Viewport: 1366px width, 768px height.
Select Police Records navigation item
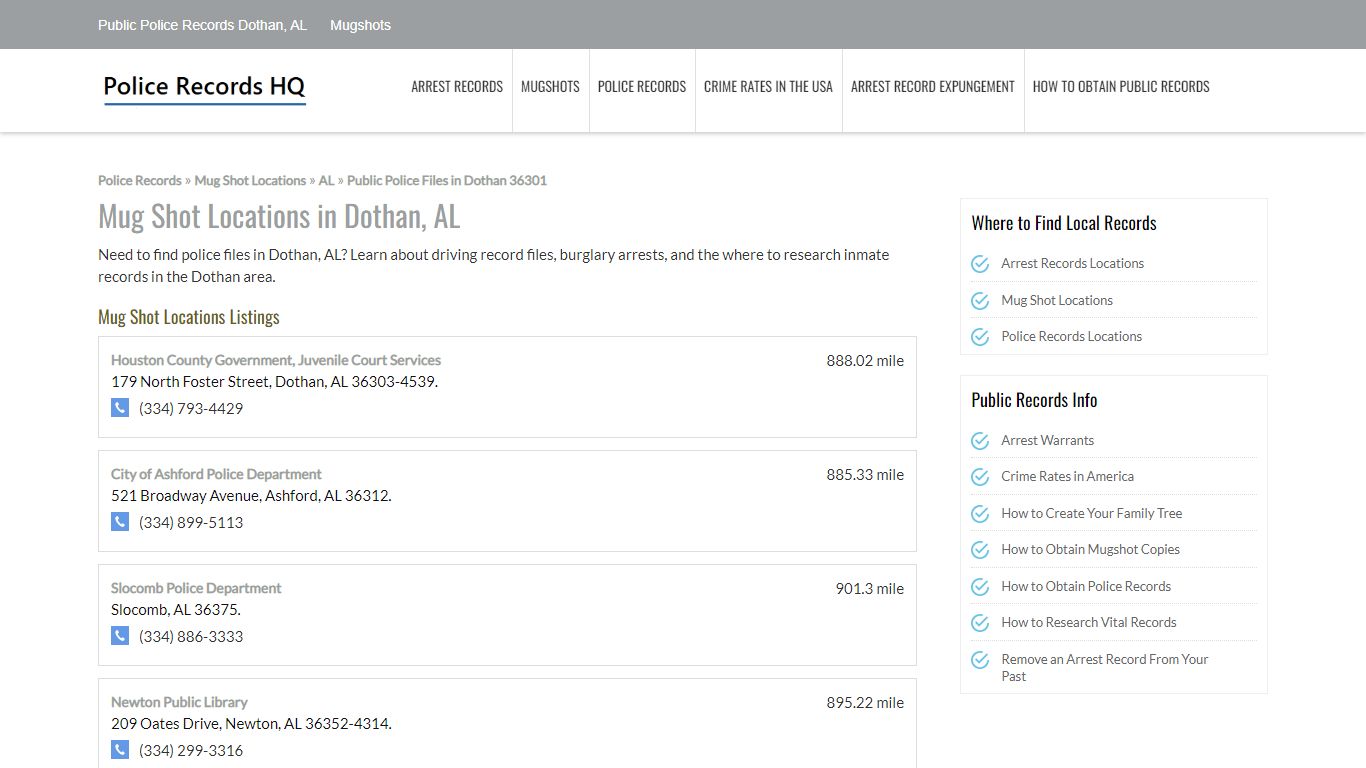coord(642,87)
